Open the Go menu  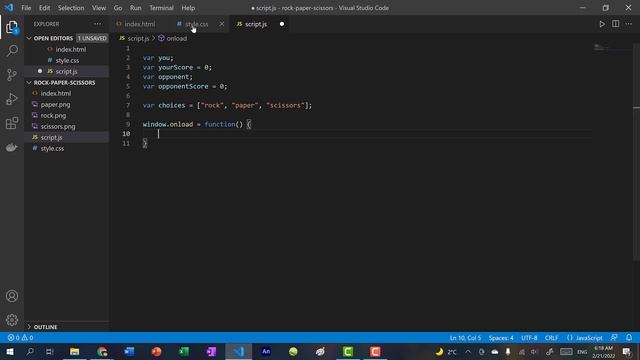[118, 8]
